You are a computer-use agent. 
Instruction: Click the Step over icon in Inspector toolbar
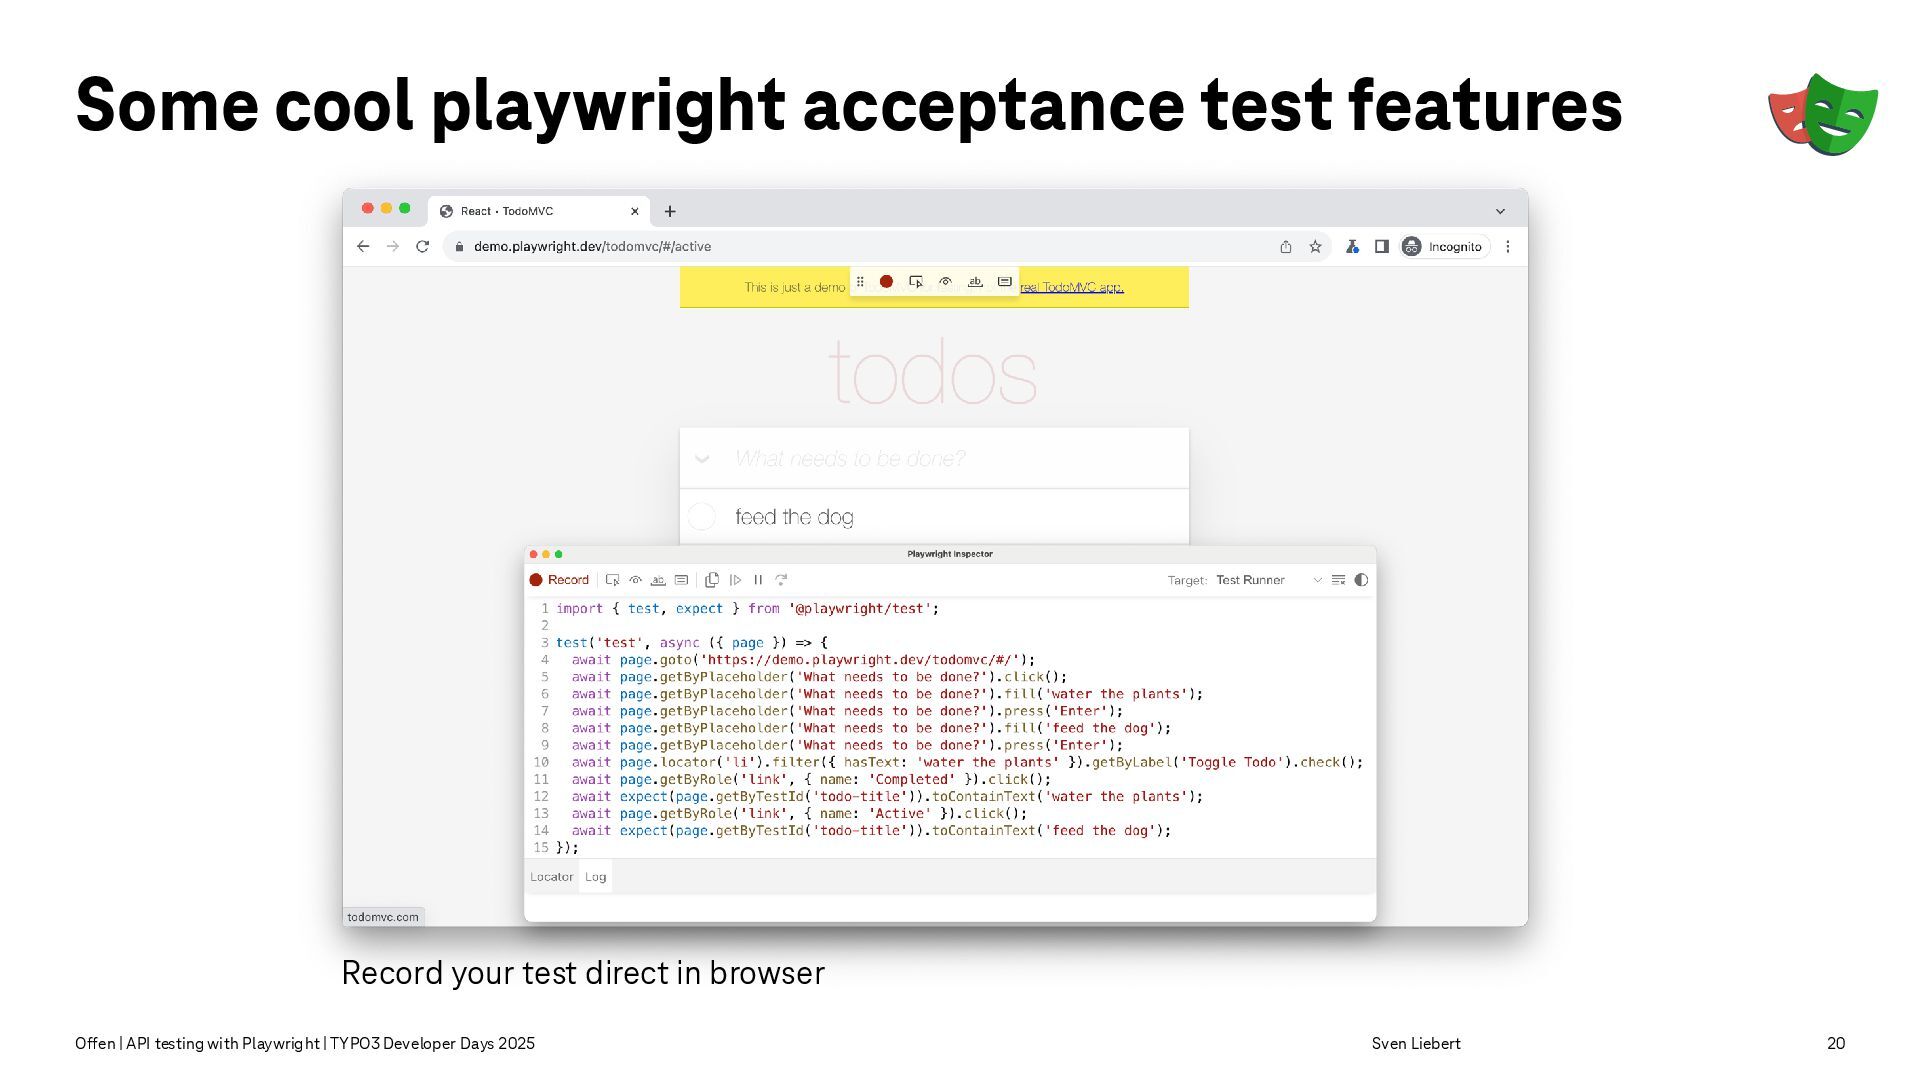pyautogui.click(x=781, y=580)
